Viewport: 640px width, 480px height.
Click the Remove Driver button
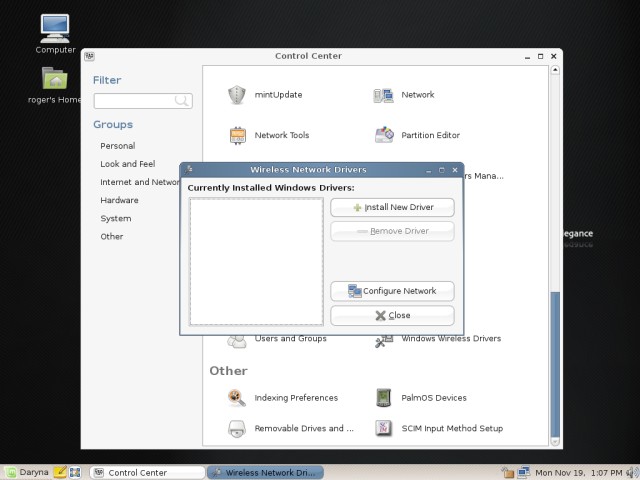pyautogui.click(x=392, y=231)
